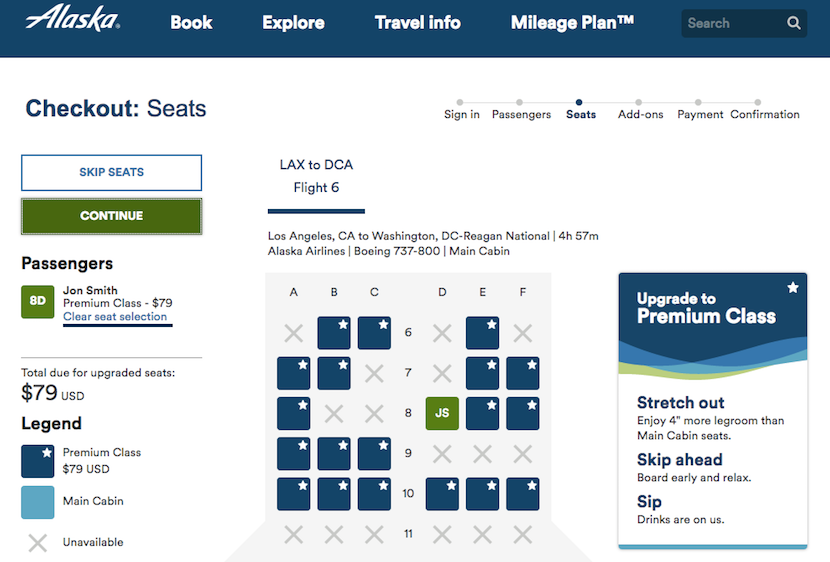Pick Premium seat 7F

point(523,373)
